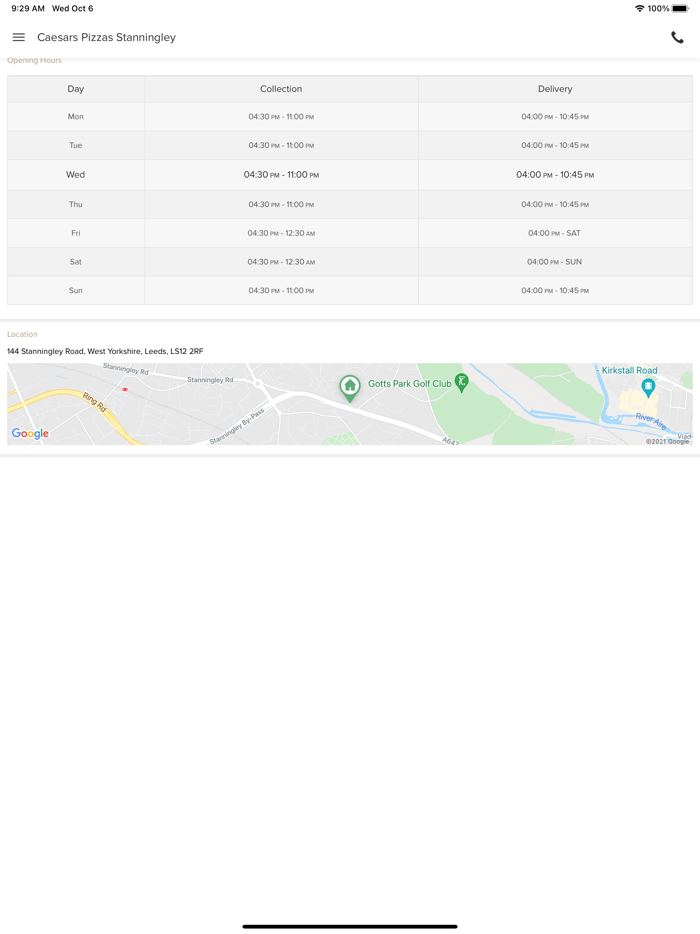Click the Delivery column header
Screen dimensions: 700x934
pos(555,89)
